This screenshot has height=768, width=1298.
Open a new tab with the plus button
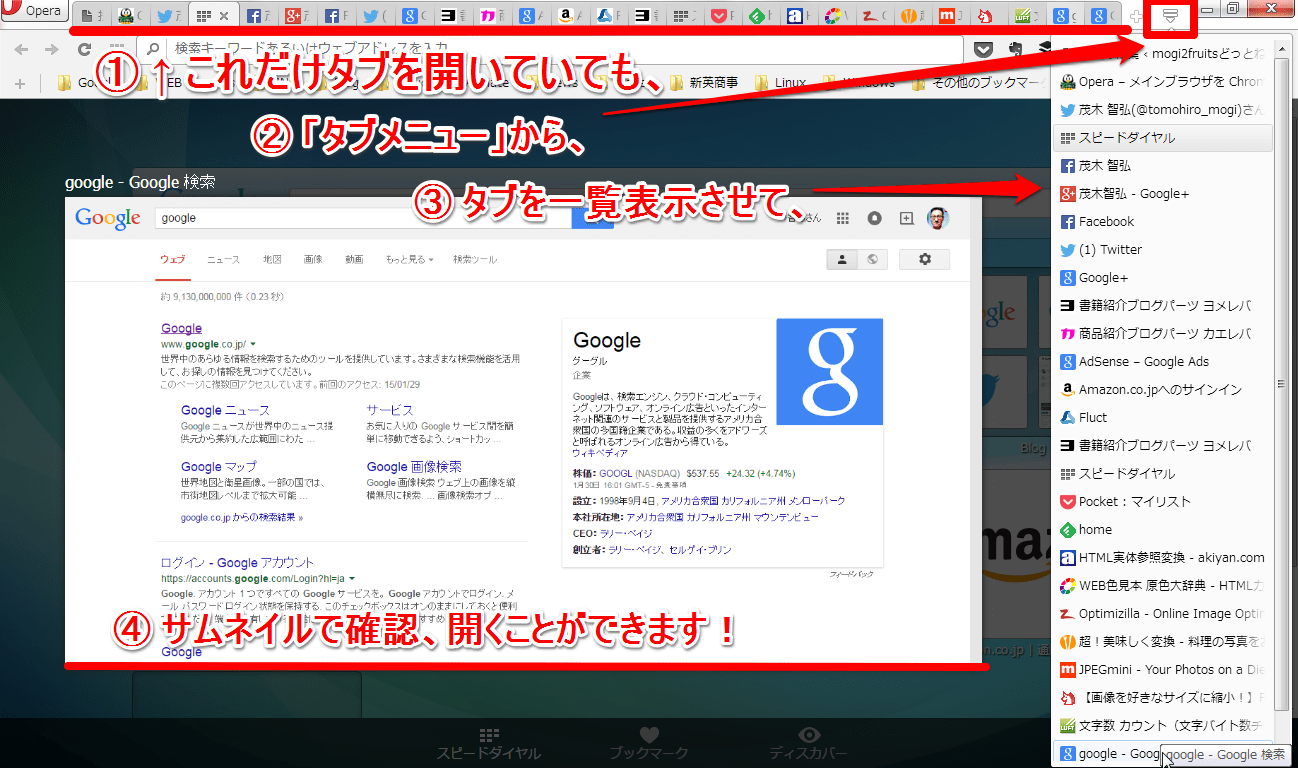1135,17
